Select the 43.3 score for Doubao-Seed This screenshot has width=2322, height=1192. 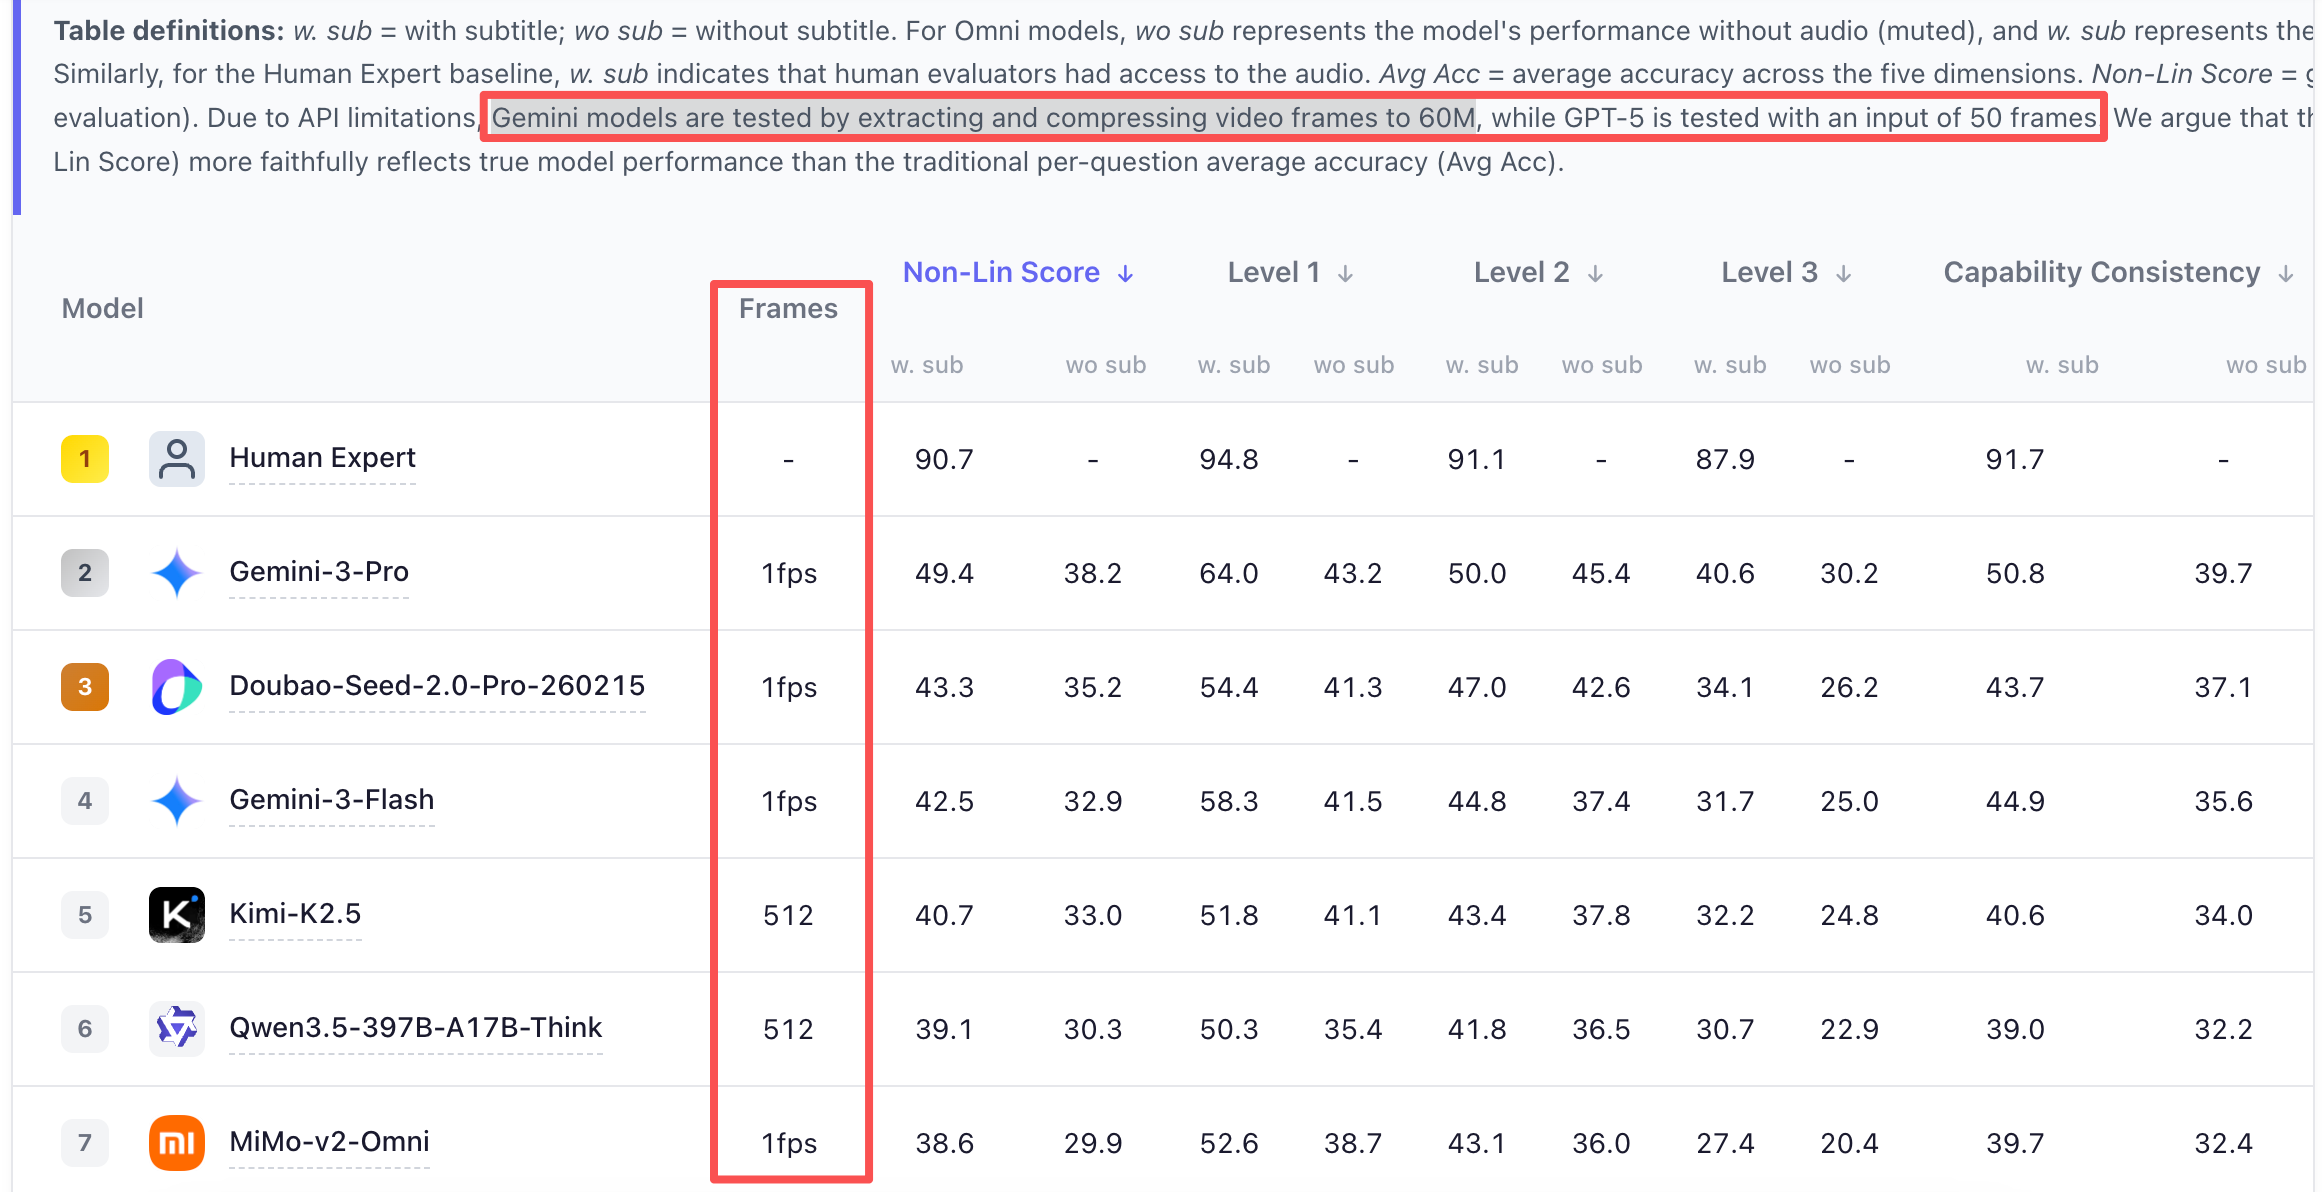(944, 688)
